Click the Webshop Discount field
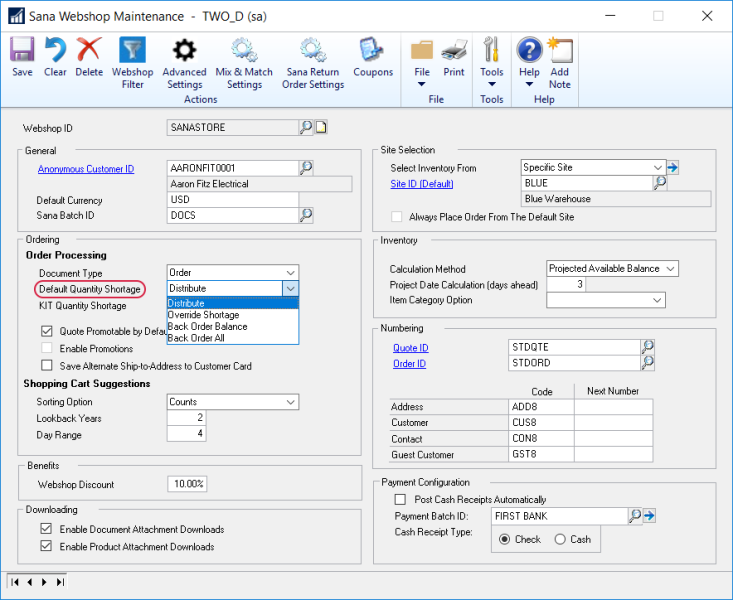Viewport: 733px width, 600px height. click(x=187, y=484)
